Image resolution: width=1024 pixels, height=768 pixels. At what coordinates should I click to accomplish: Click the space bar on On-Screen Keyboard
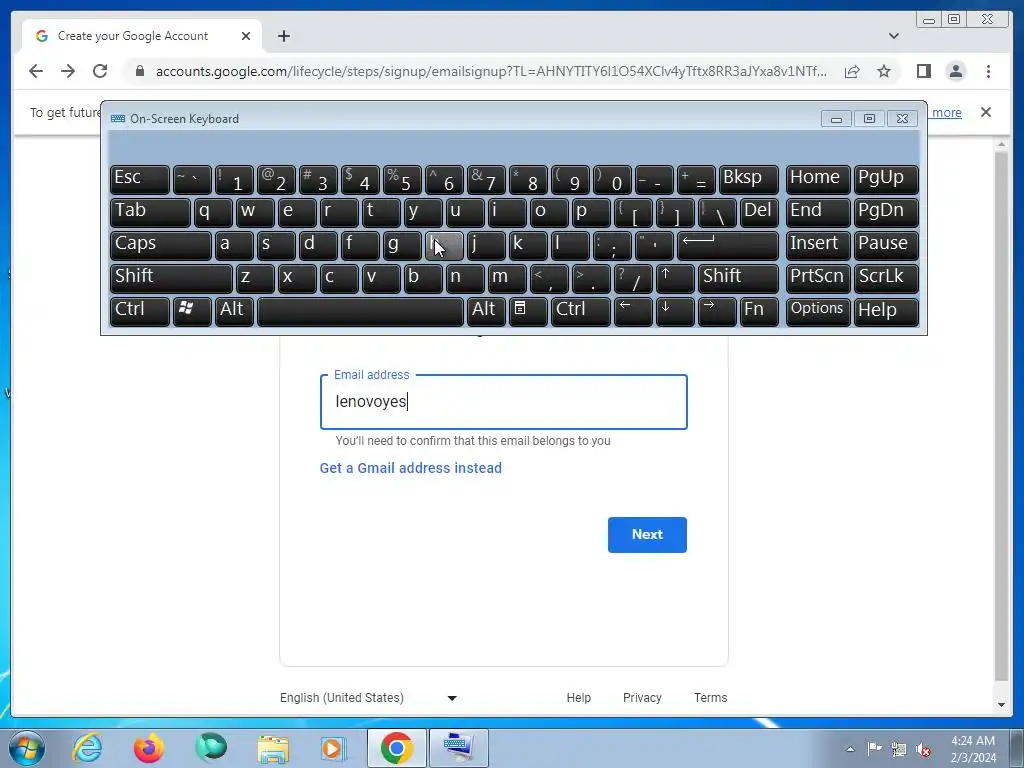[x=360, y=310]
